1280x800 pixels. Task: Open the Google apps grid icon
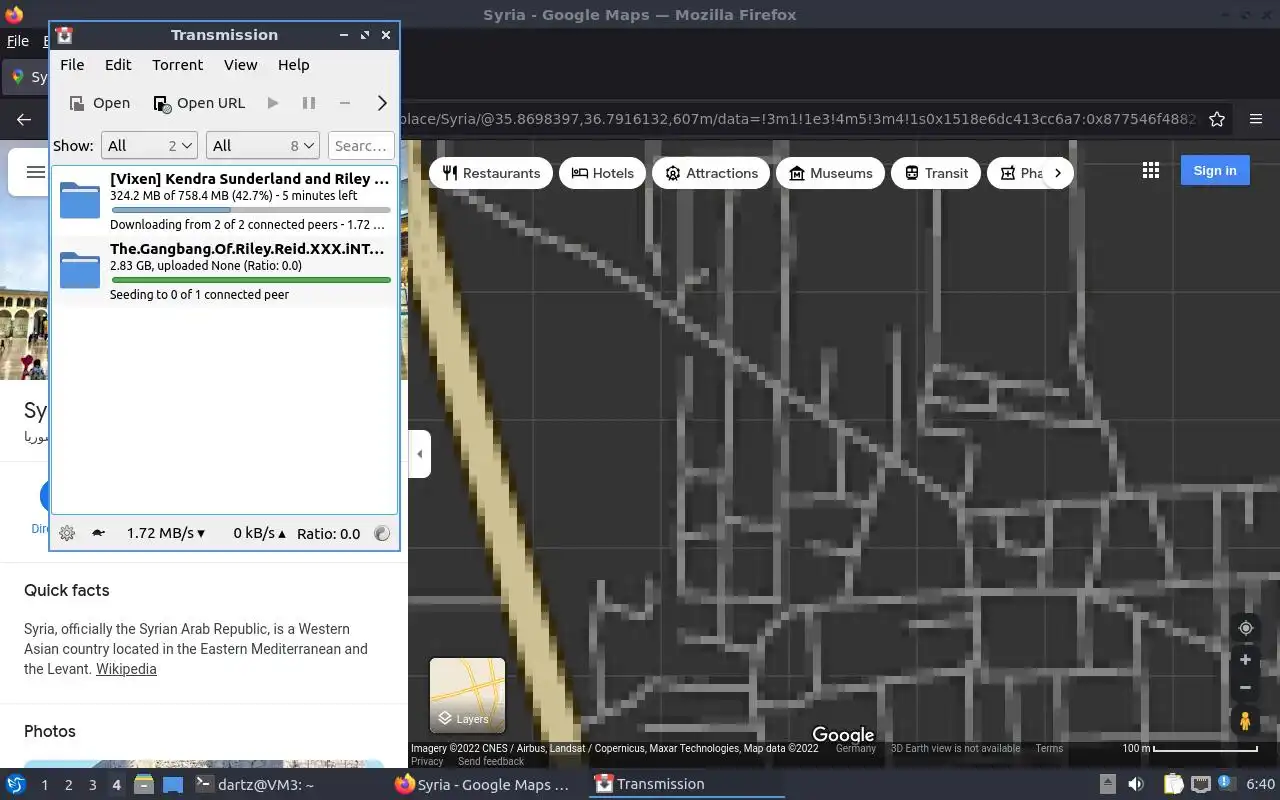pos(1151,171)
